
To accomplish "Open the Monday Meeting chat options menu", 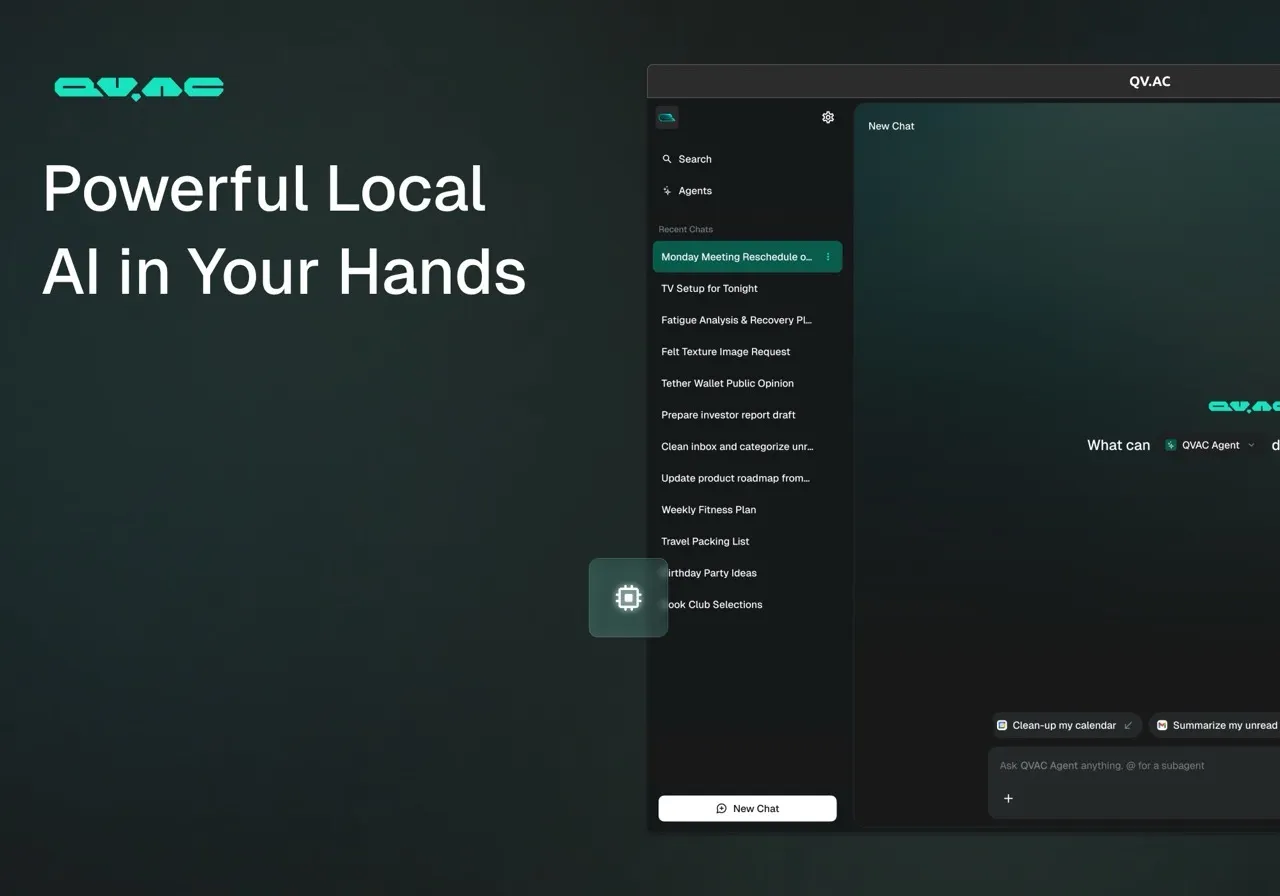I will 828,257.
